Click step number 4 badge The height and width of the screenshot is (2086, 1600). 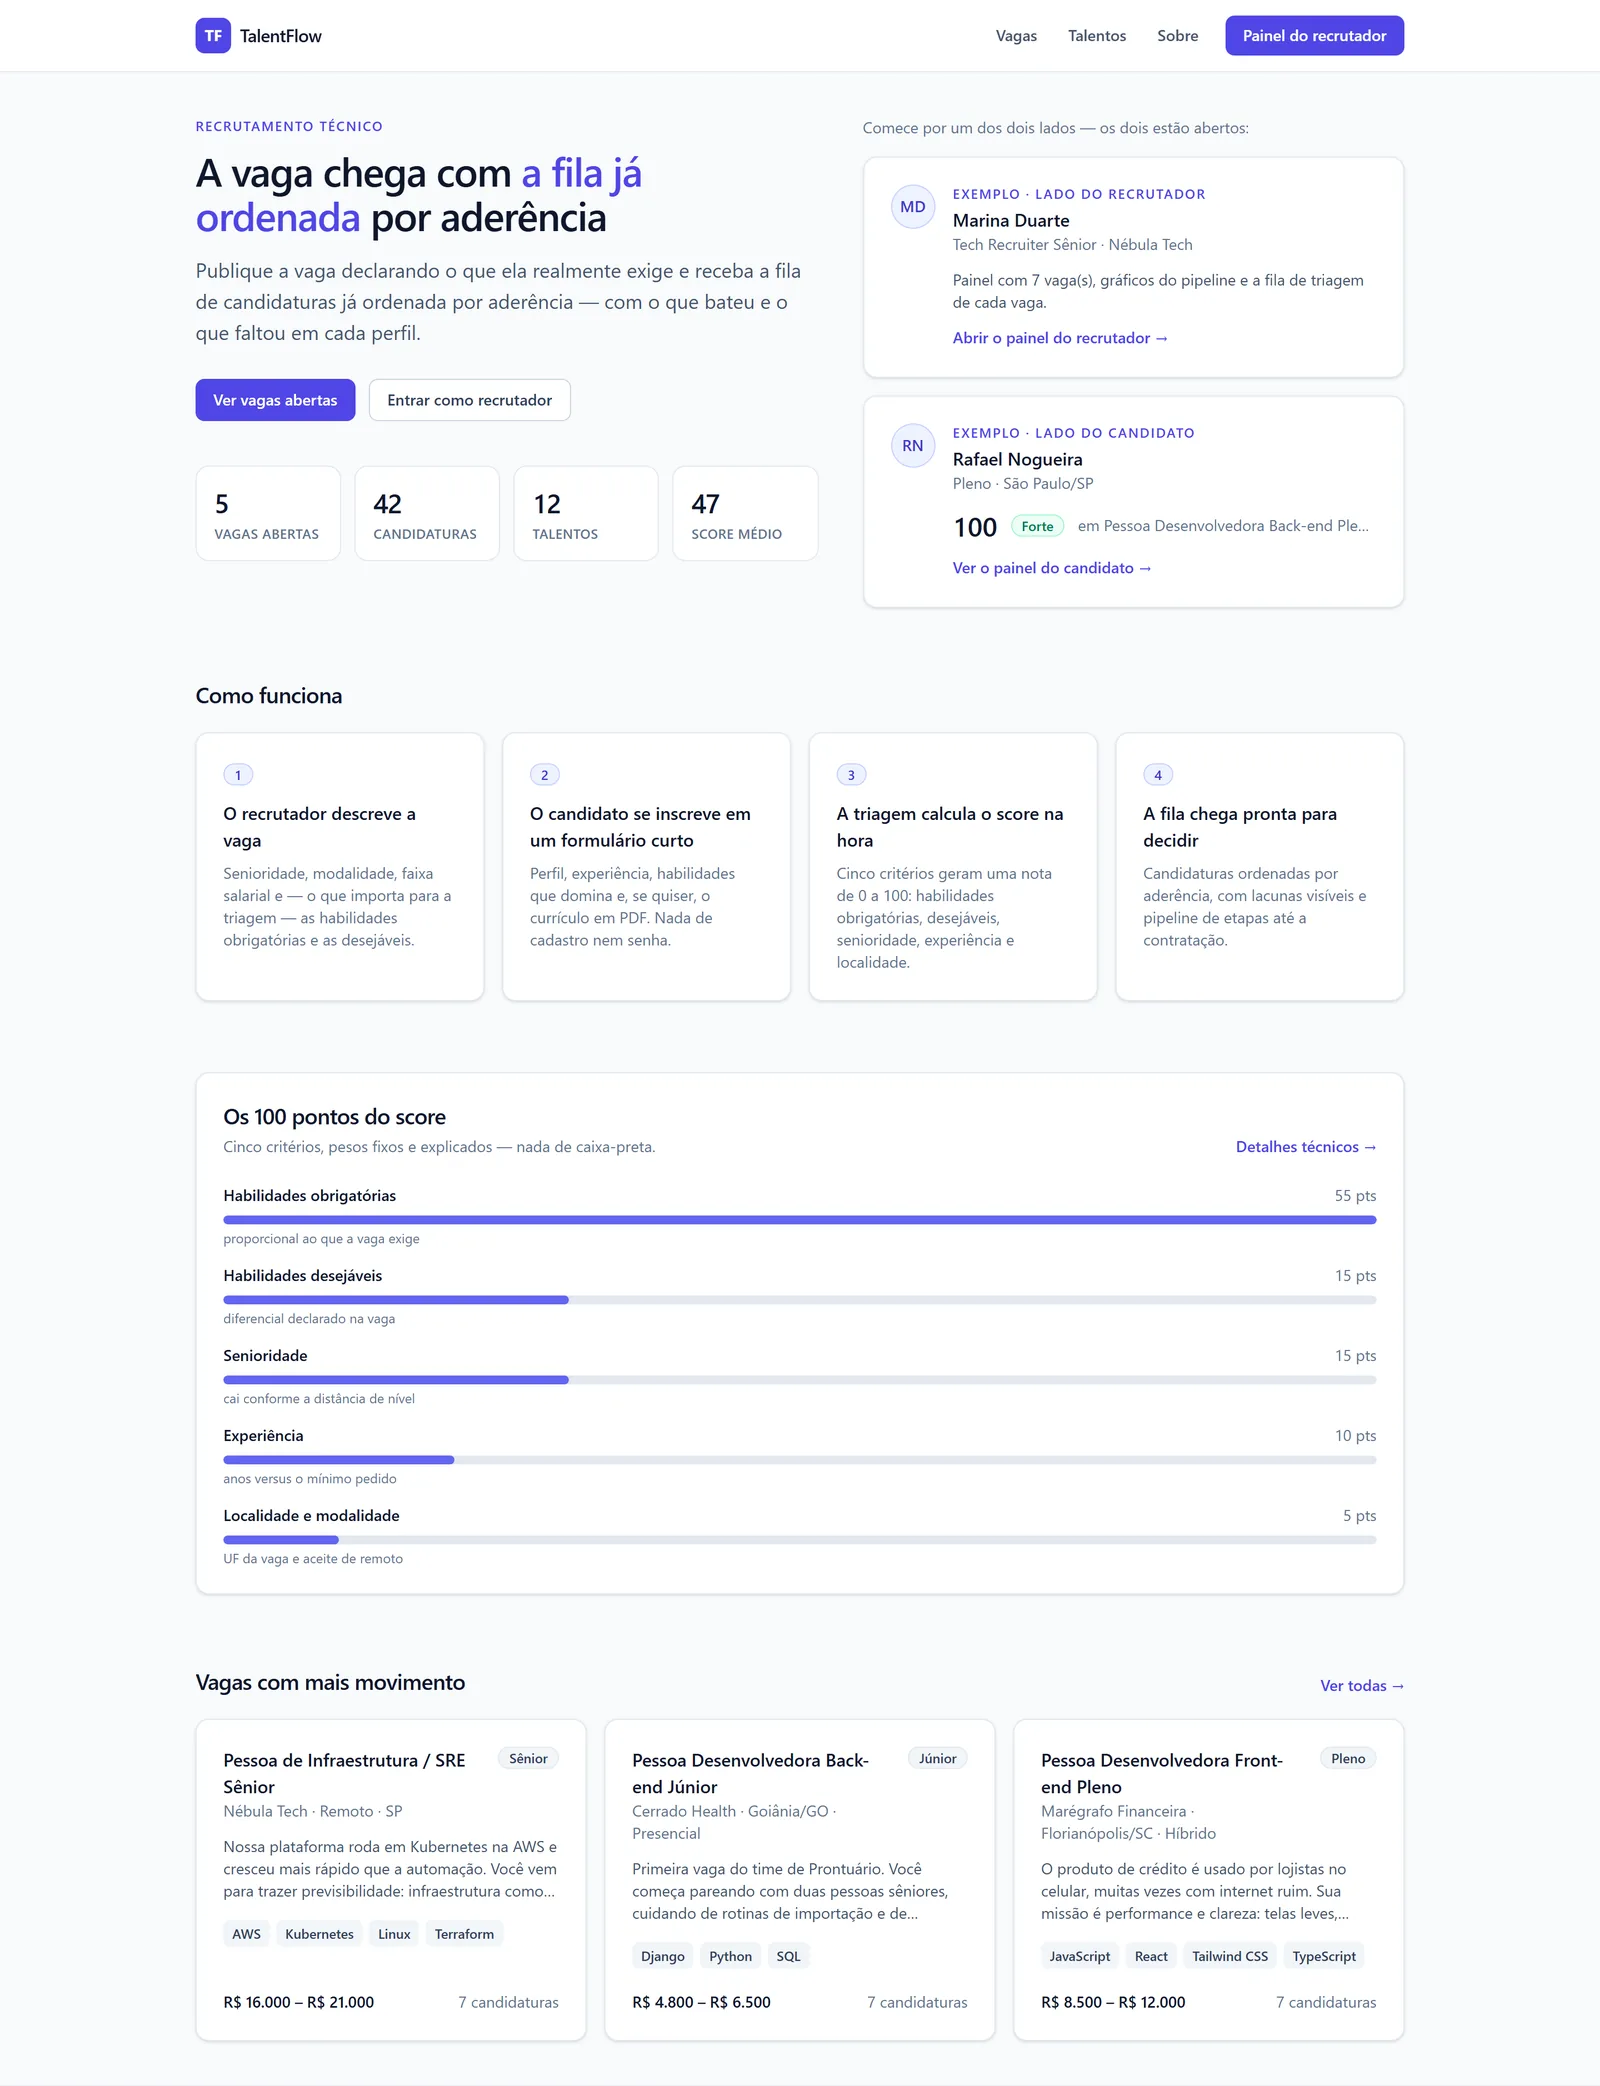[1158, 775]
